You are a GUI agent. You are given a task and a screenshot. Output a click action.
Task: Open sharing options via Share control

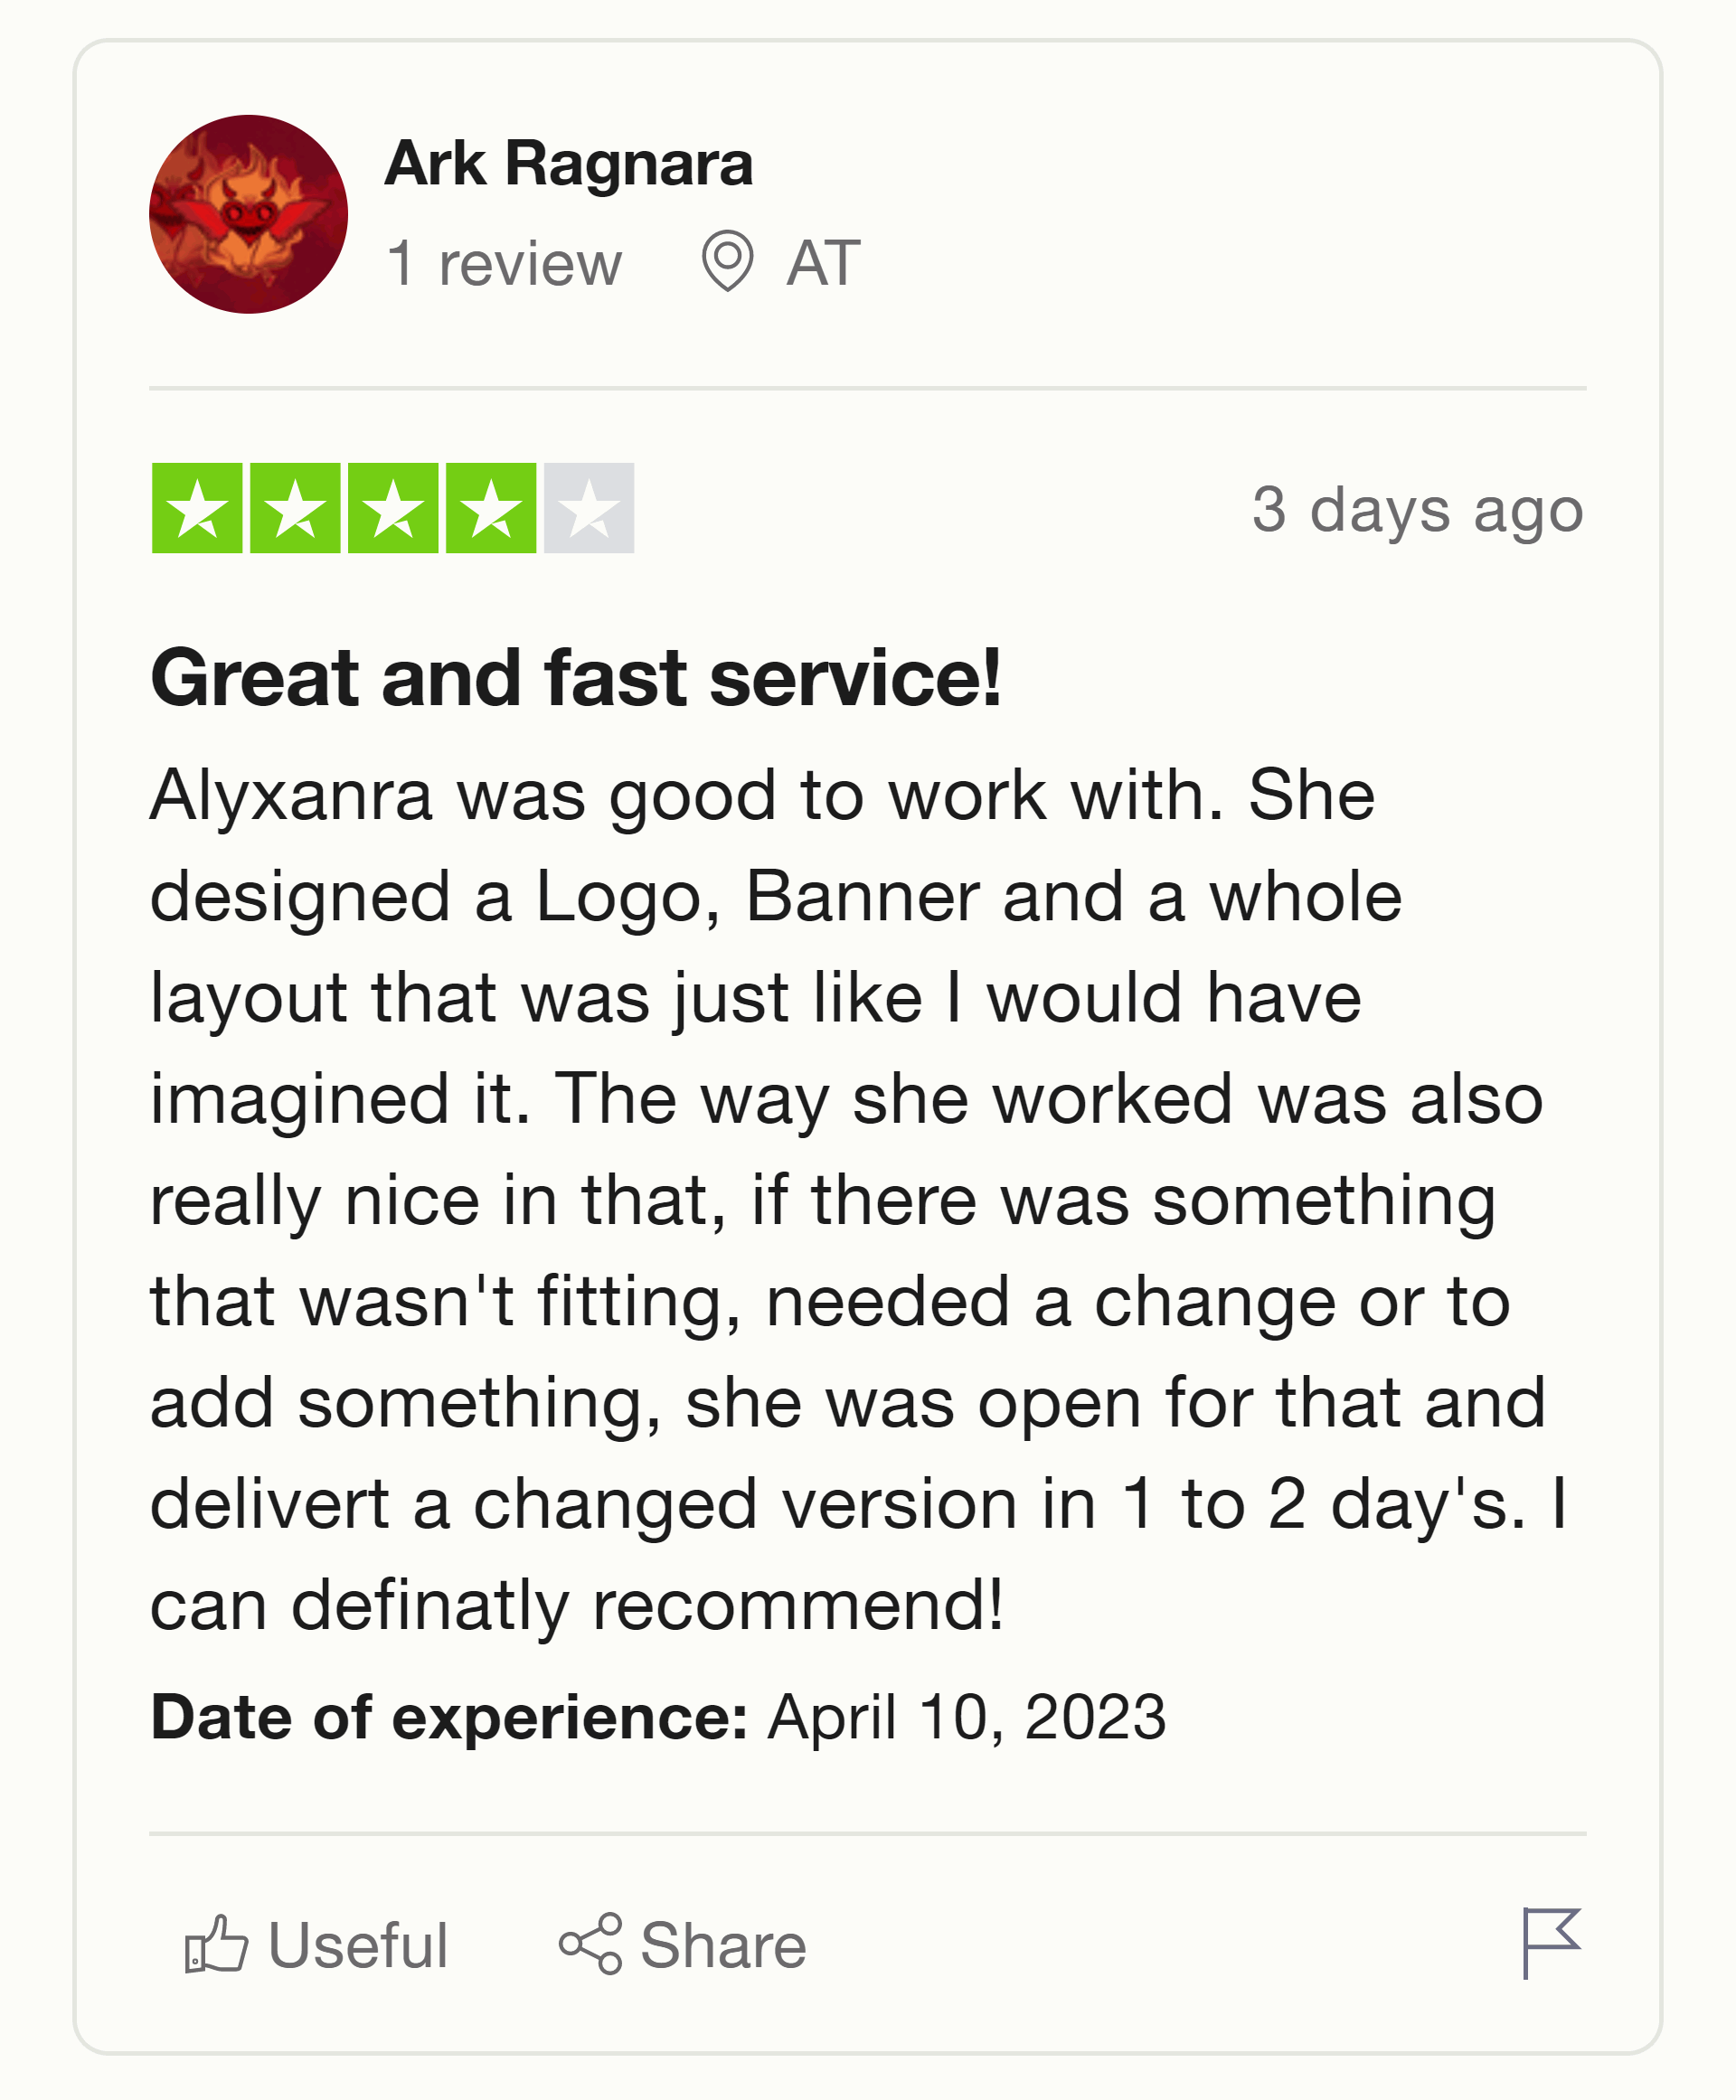pyautogui.click(x=680, y=1945)
